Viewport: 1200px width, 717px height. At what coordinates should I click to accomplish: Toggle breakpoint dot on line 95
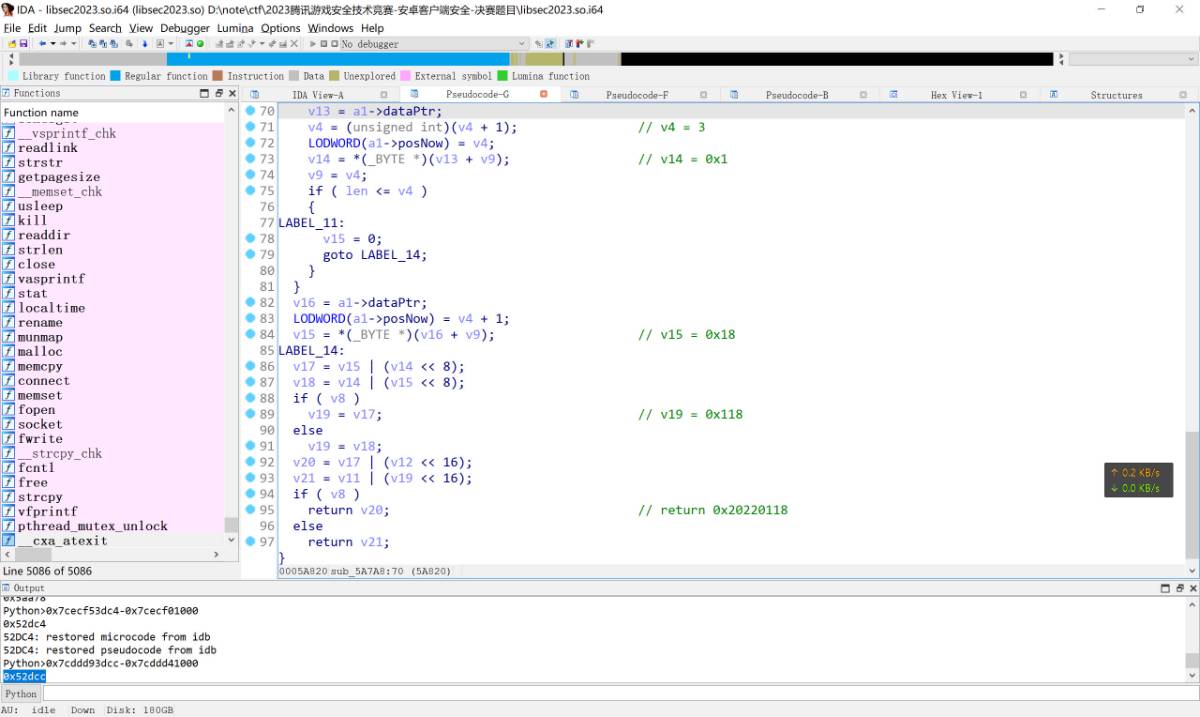coord(250,510)
